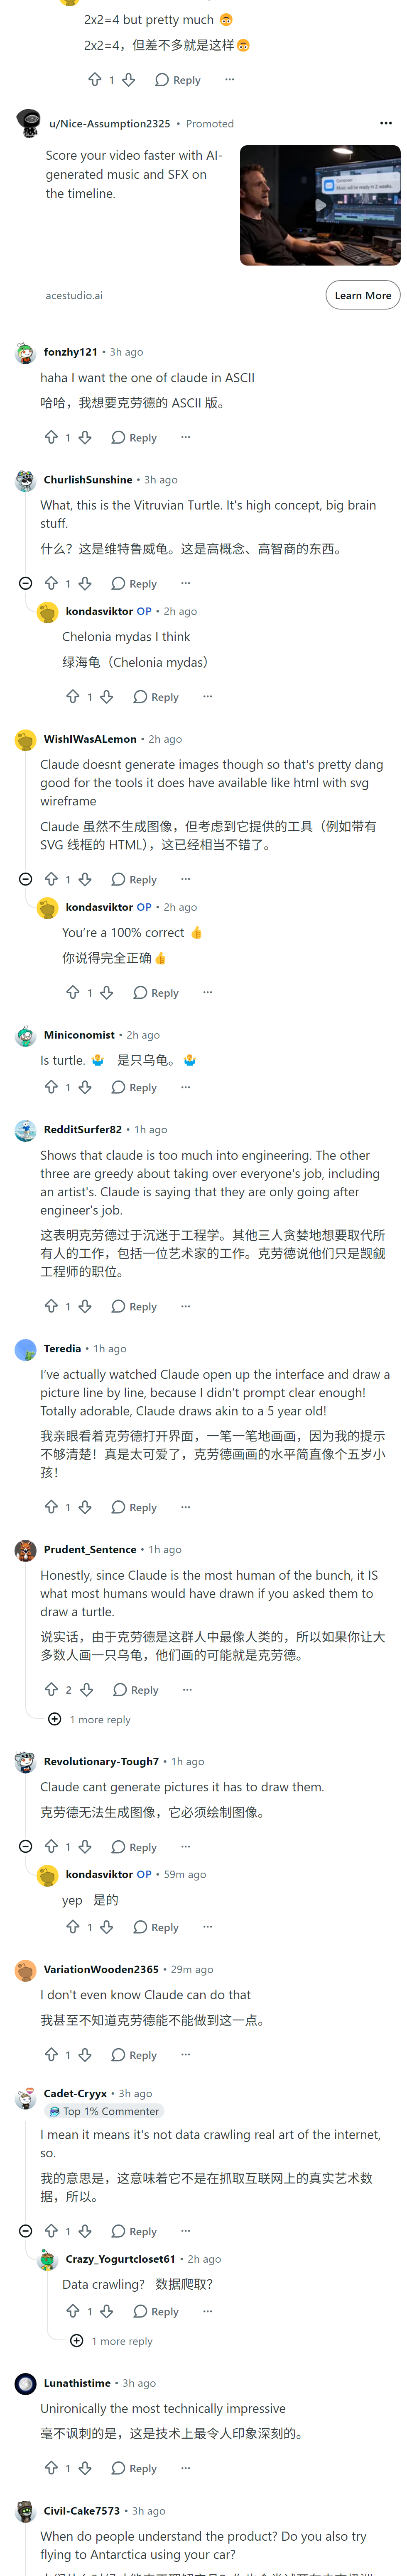
Task: Open the acestudio.ai link
Action: pos(74,296)
